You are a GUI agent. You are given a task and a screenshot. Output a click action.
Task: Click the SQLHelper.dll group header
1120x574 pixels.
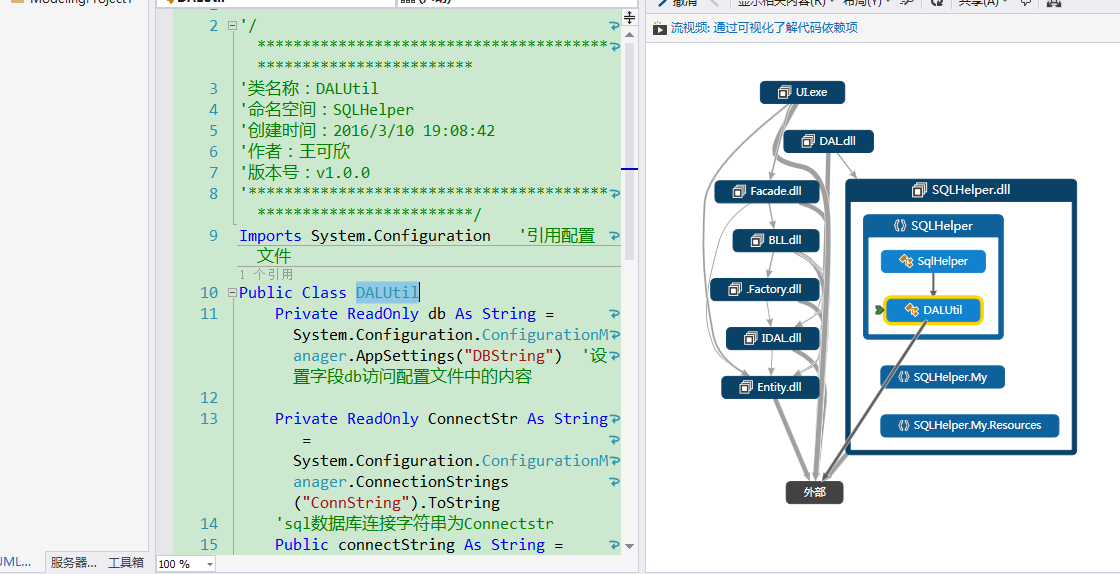[x=961, y=190]
